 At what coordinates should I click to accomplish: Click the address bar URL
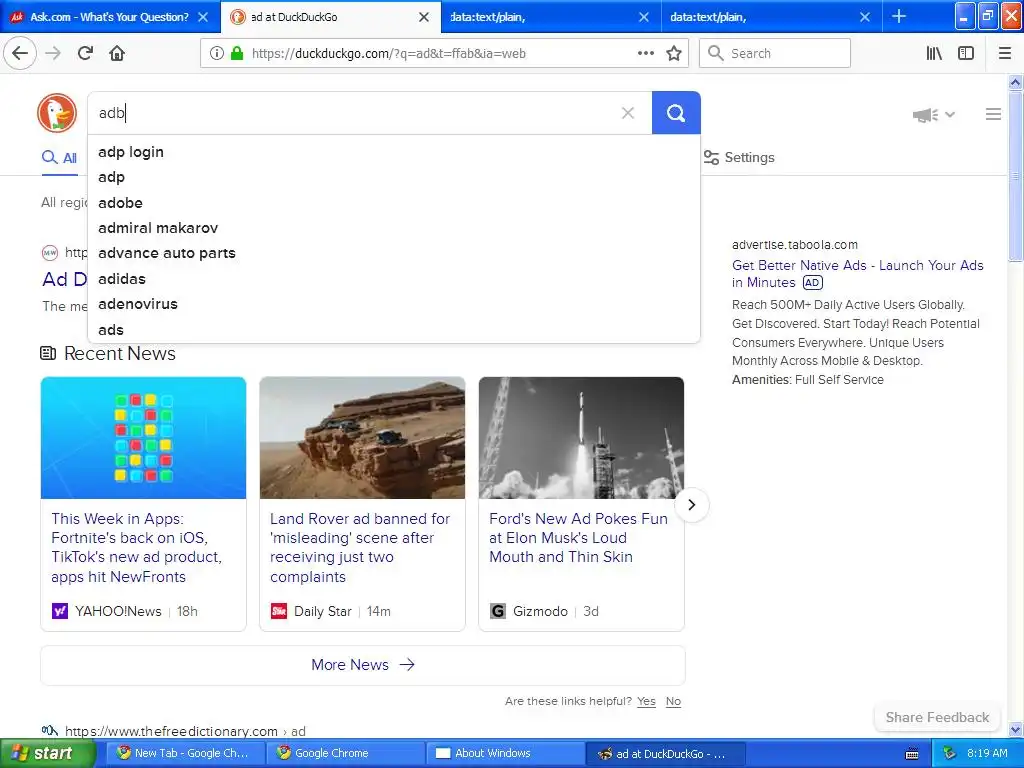[389, 54]
